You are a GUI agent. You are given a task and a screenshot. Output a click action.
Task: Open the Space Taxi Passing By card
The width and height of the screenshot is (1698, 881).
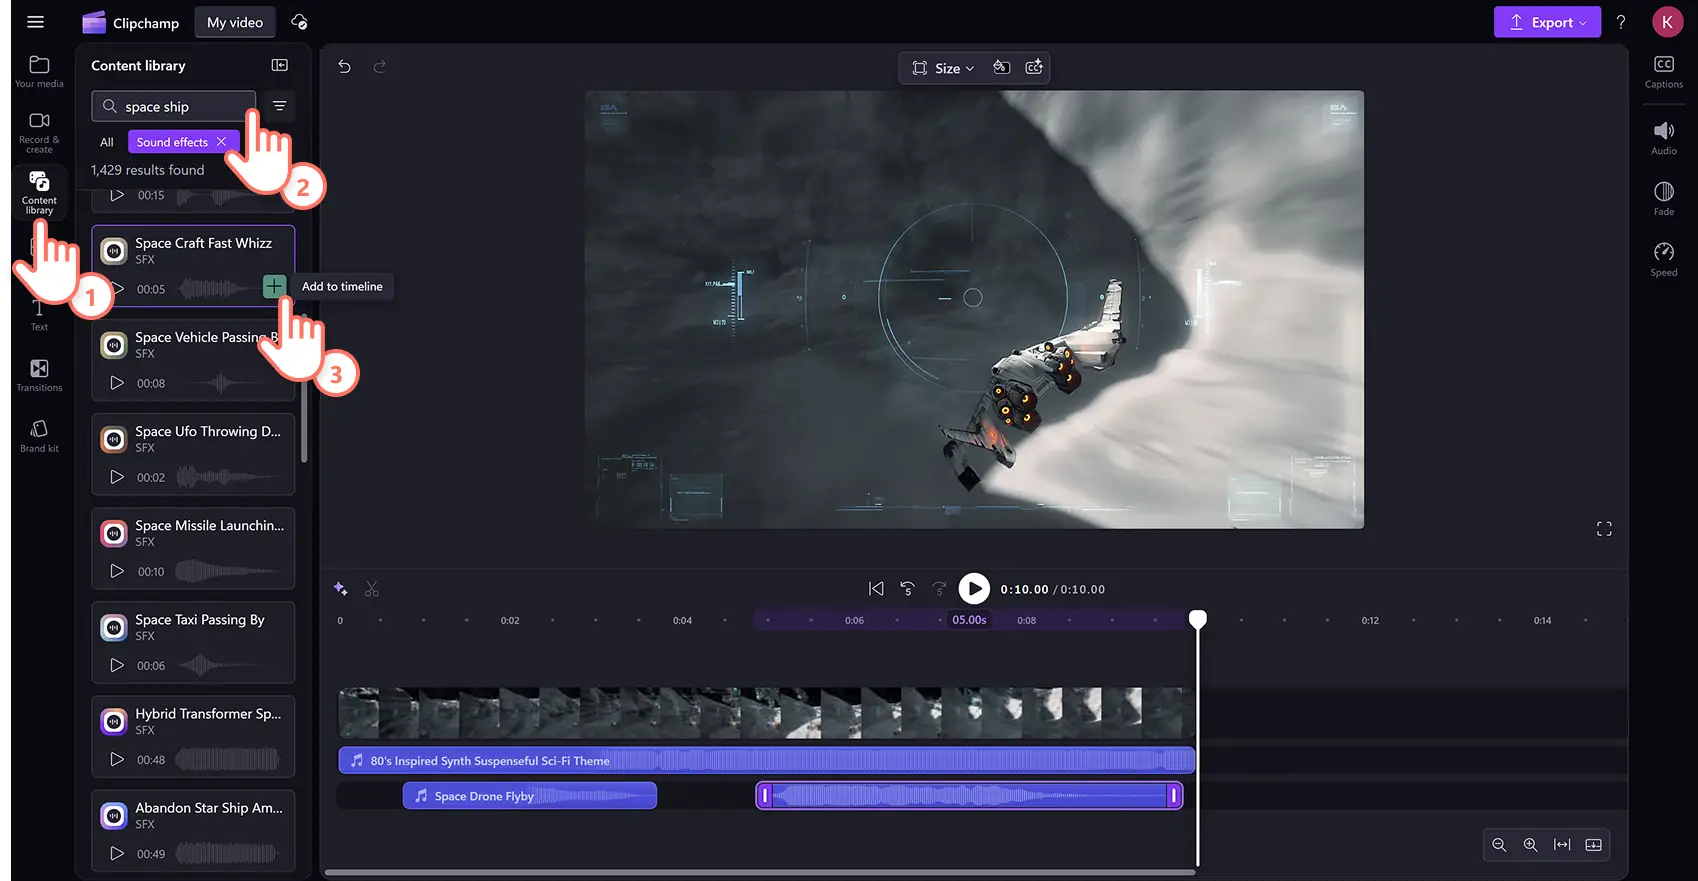193,642
